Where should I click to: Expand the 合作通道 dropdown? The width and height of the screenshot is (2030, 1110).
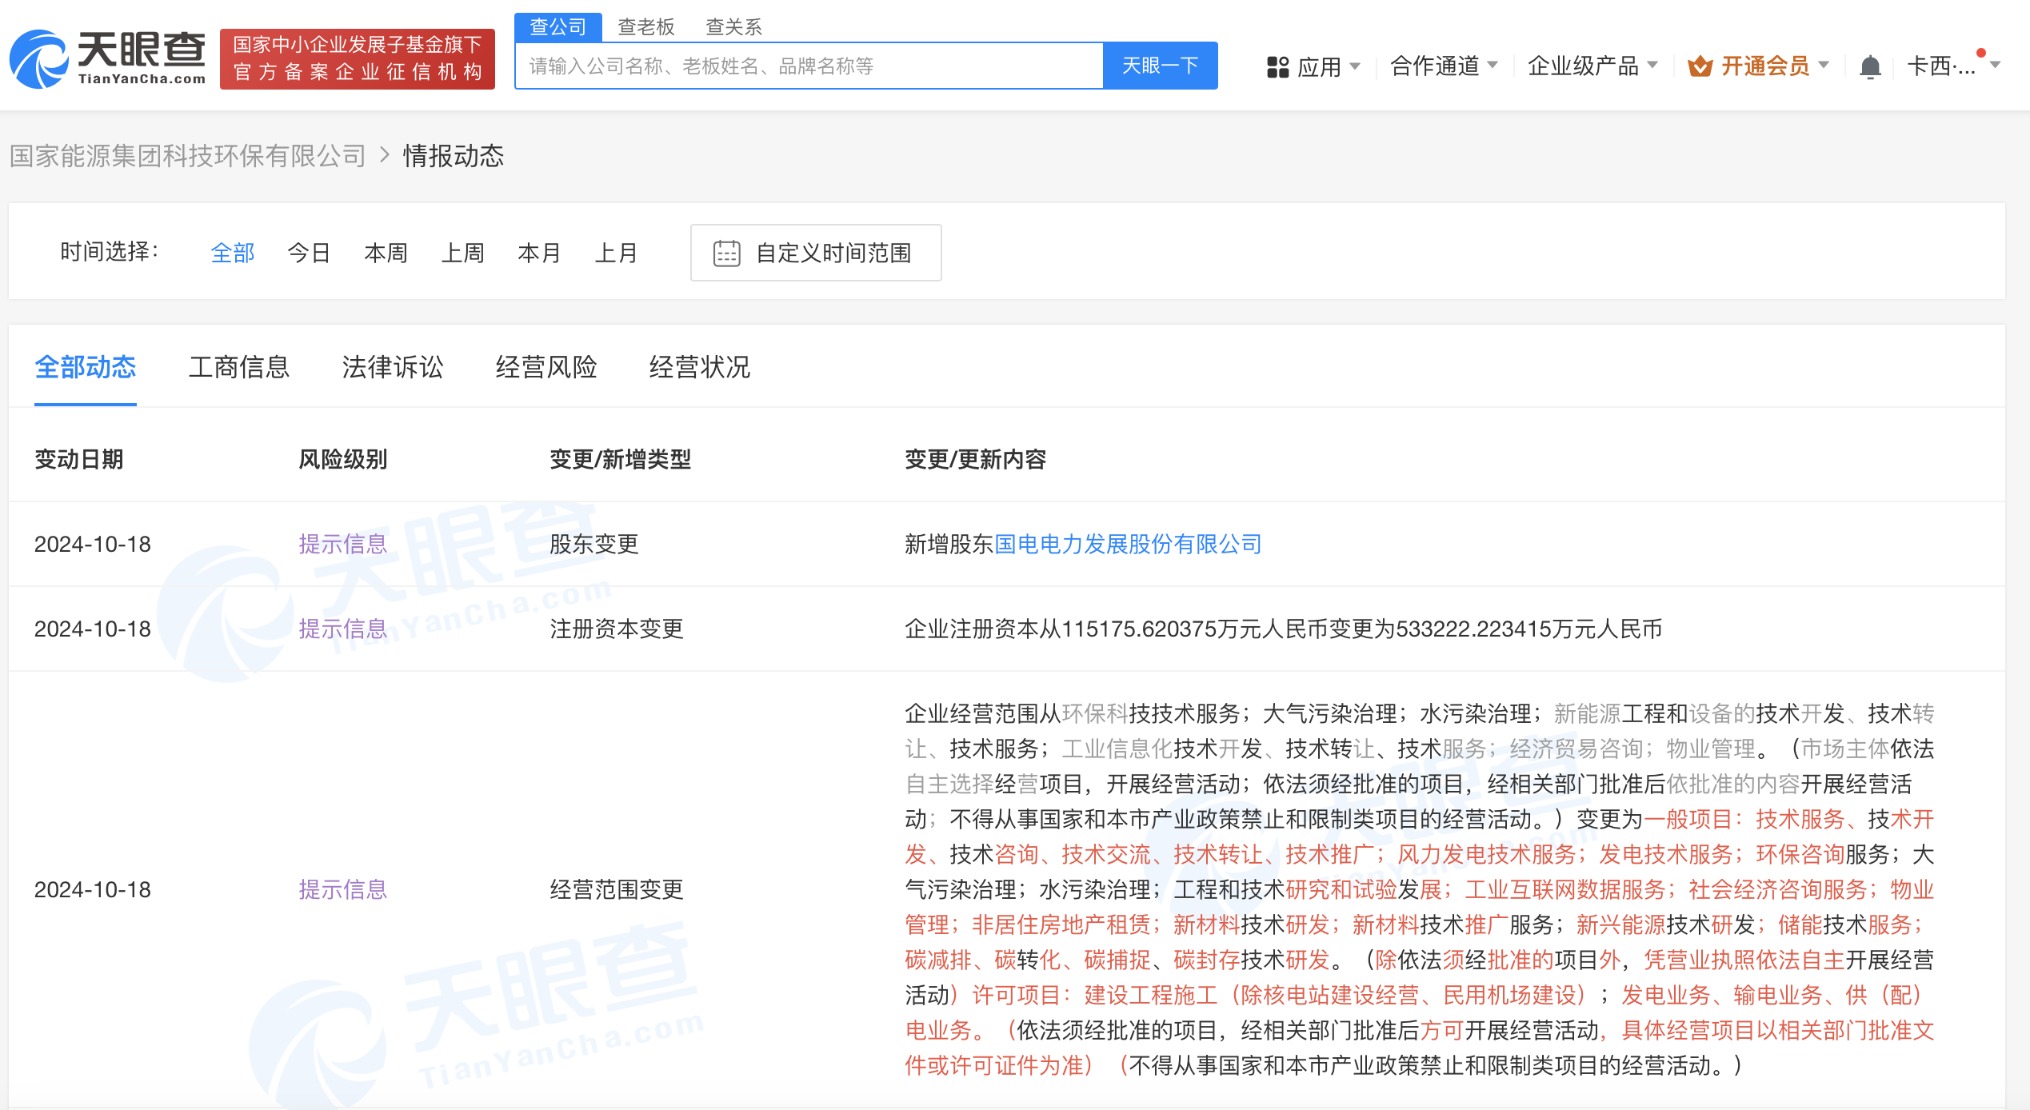[1444, 66]
